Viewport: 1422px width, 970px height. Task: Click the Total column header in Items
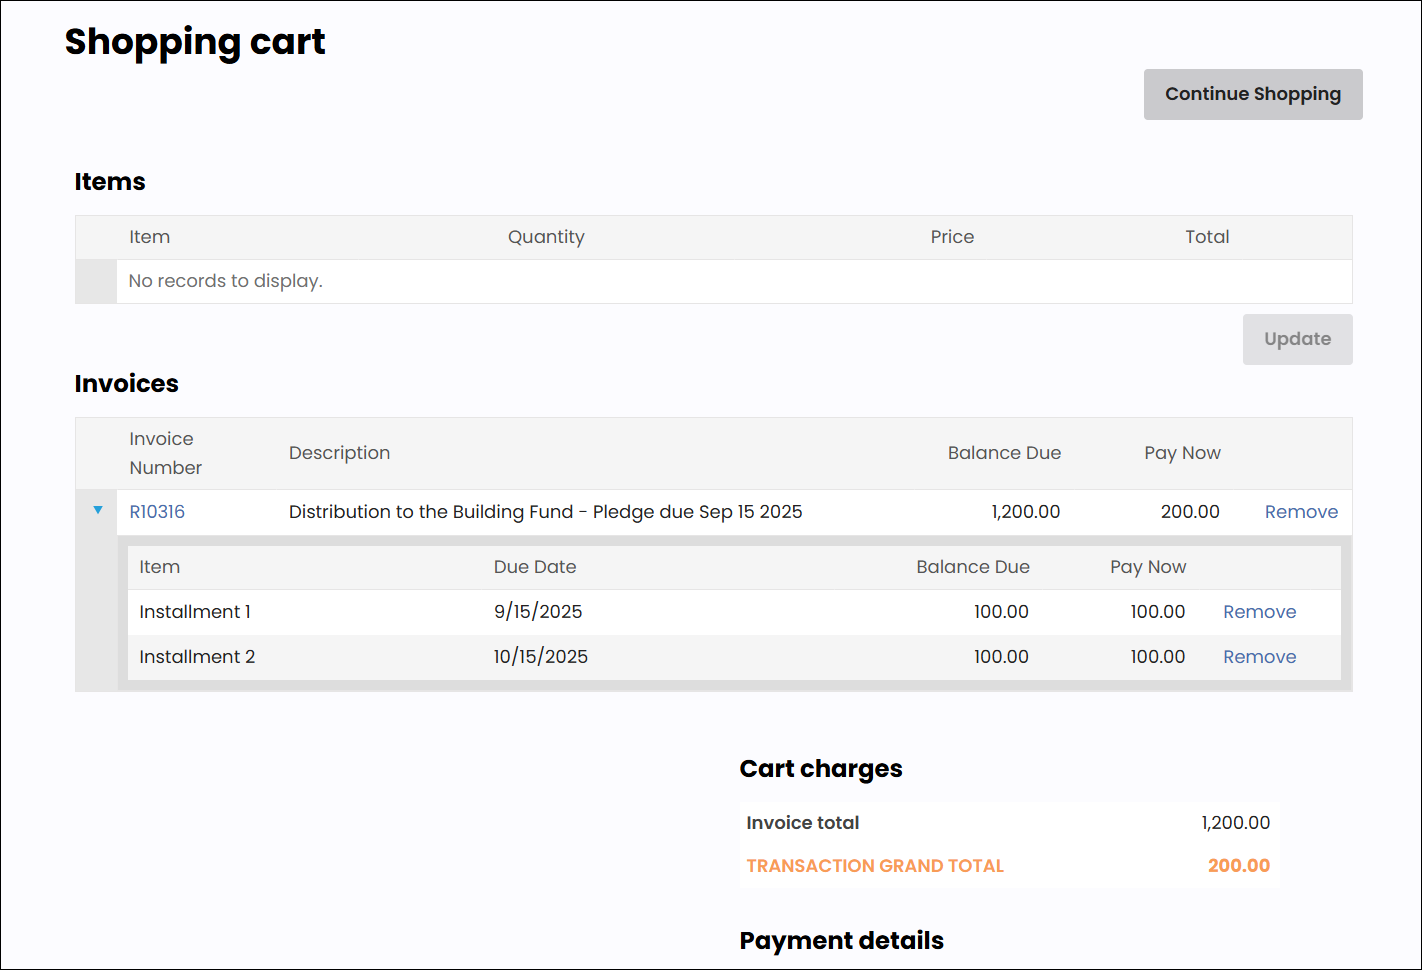pos(1206,237)
